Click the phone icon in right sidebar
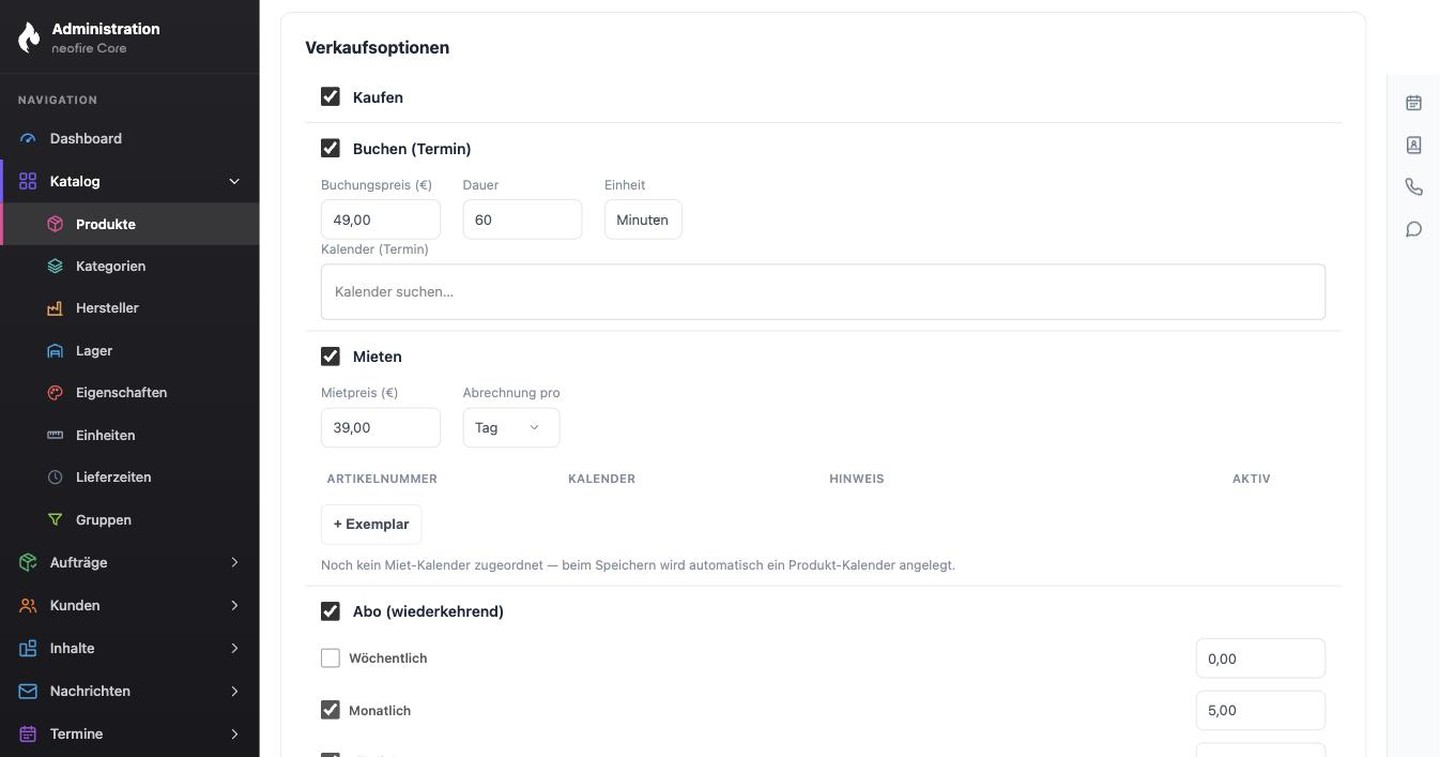1440x757 pixels. click(x=1413, y=187)
